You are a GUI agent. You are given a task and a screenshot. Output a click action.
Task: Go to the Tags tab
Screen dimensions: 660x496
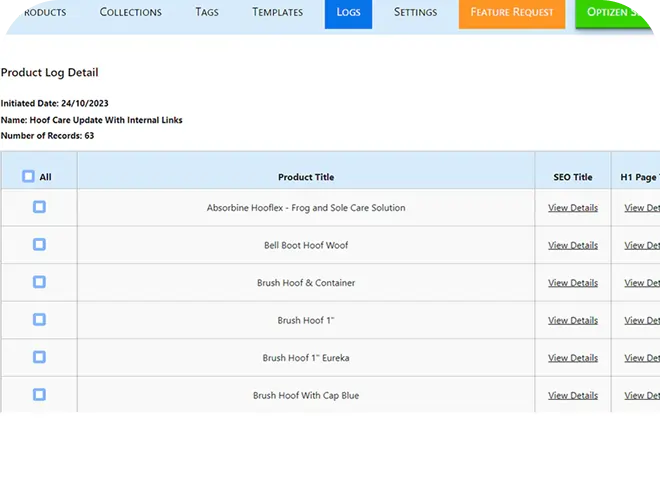coord(207,13)
